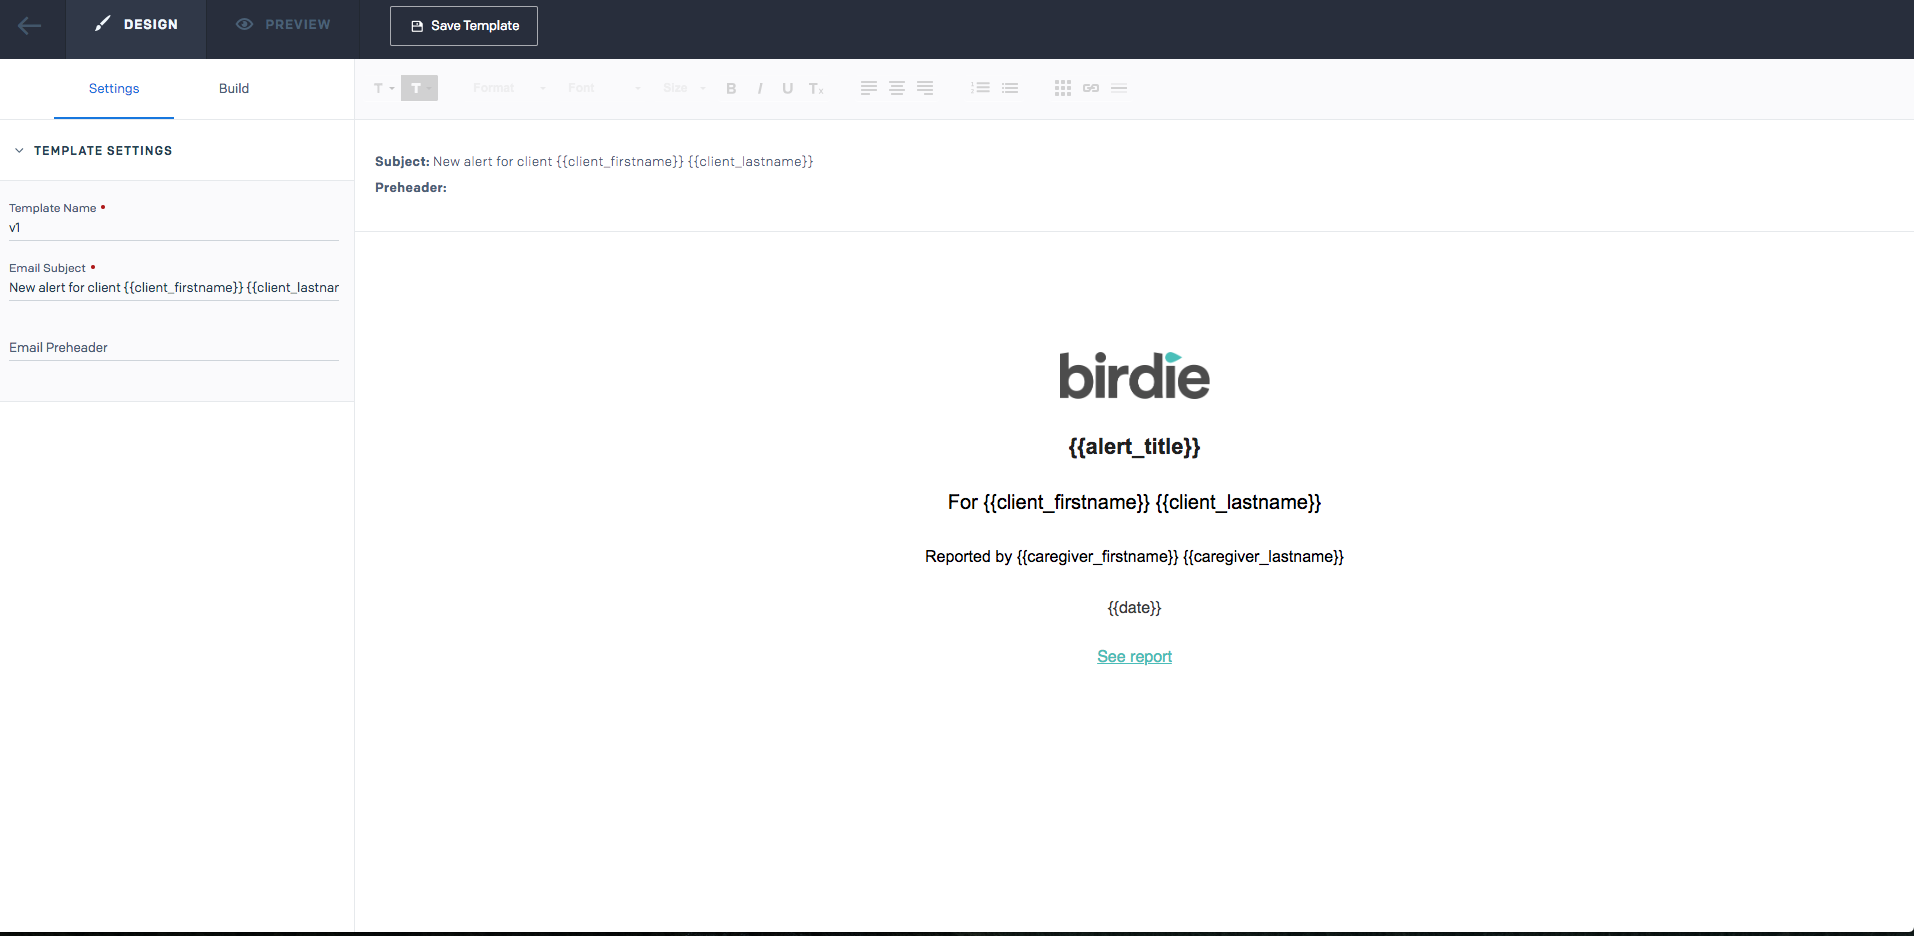Insert a numbered list
Screen dimensions: 1914x936
pos(981,88)
